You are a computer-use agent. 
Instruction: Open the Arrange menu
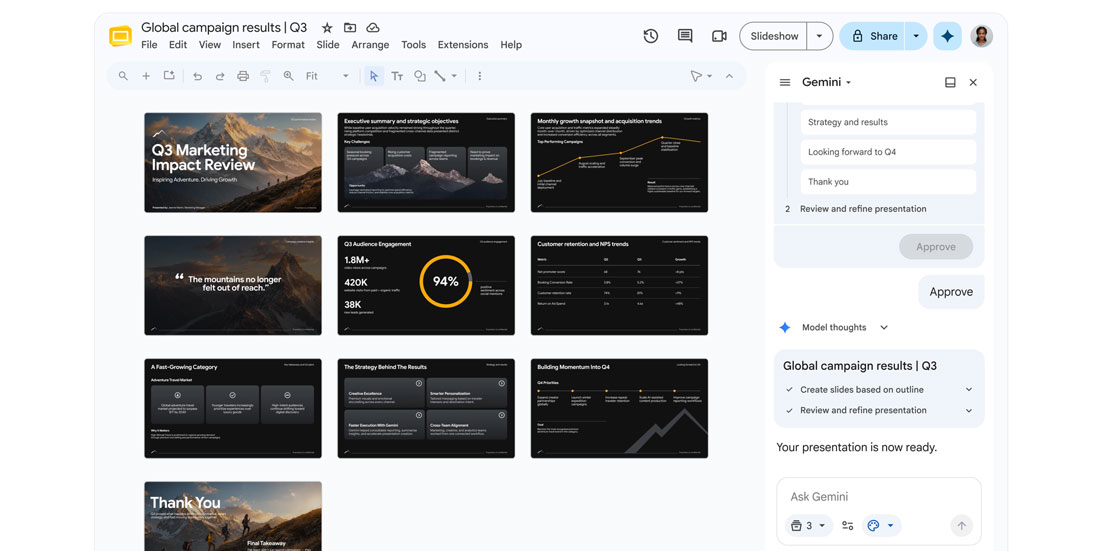pos(370,44)
